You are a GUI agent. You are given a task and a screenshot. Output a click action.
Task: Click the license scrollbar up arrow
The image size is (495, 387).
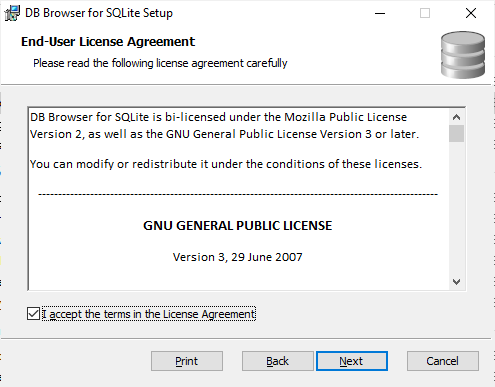pos(456,117)
